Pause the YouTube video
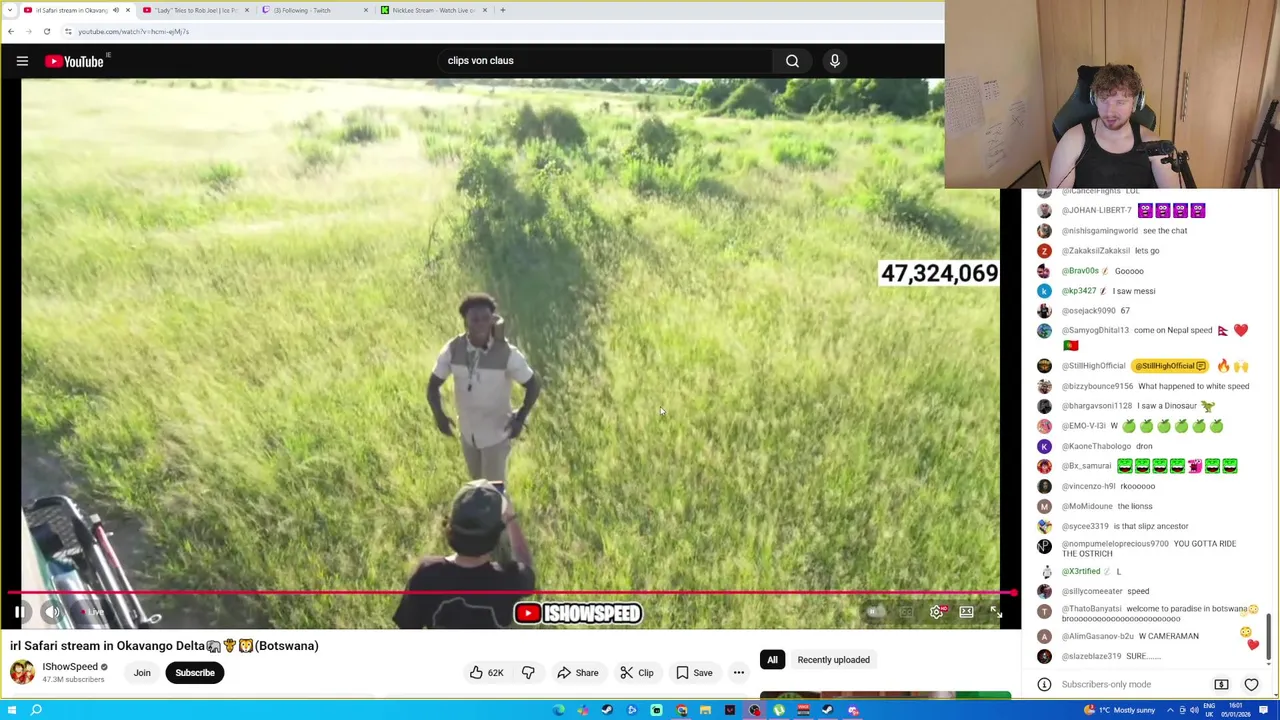The height and width of the screenshot is (720, 1280). [x=19, y=612]
